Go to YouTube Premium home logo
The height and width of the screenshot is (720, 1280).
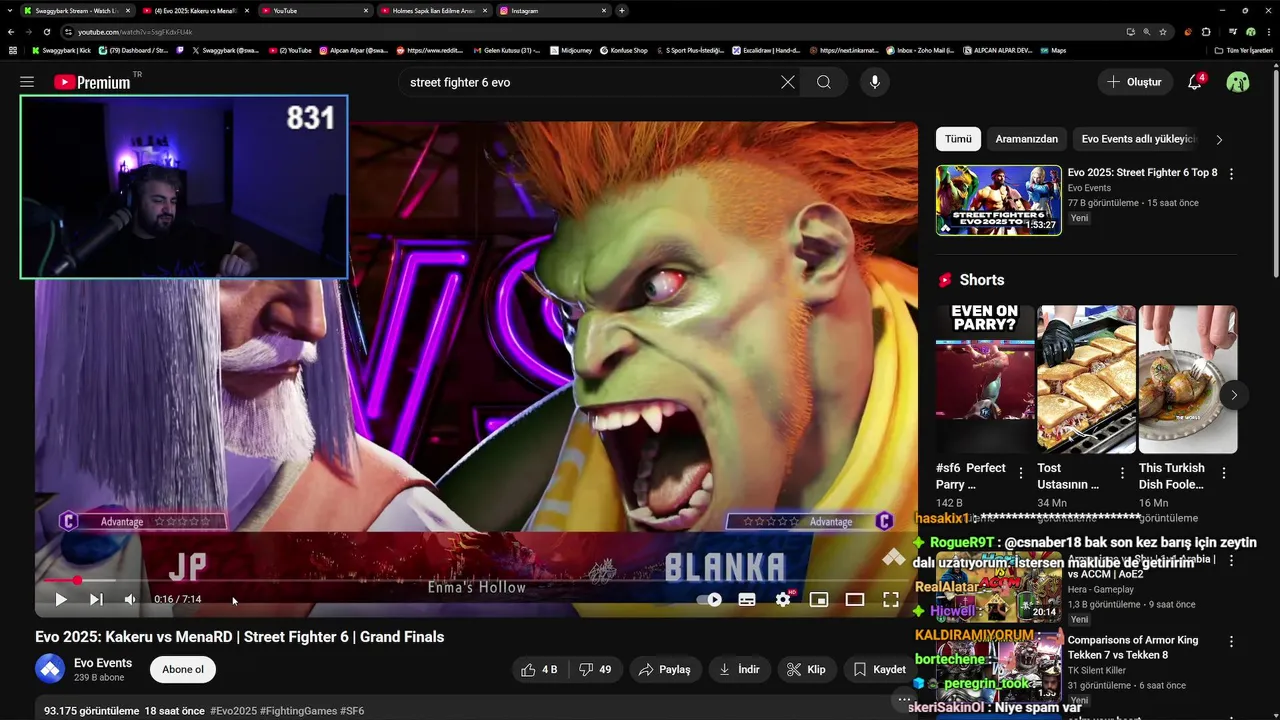pyautogui.click(x=93, y=82)
